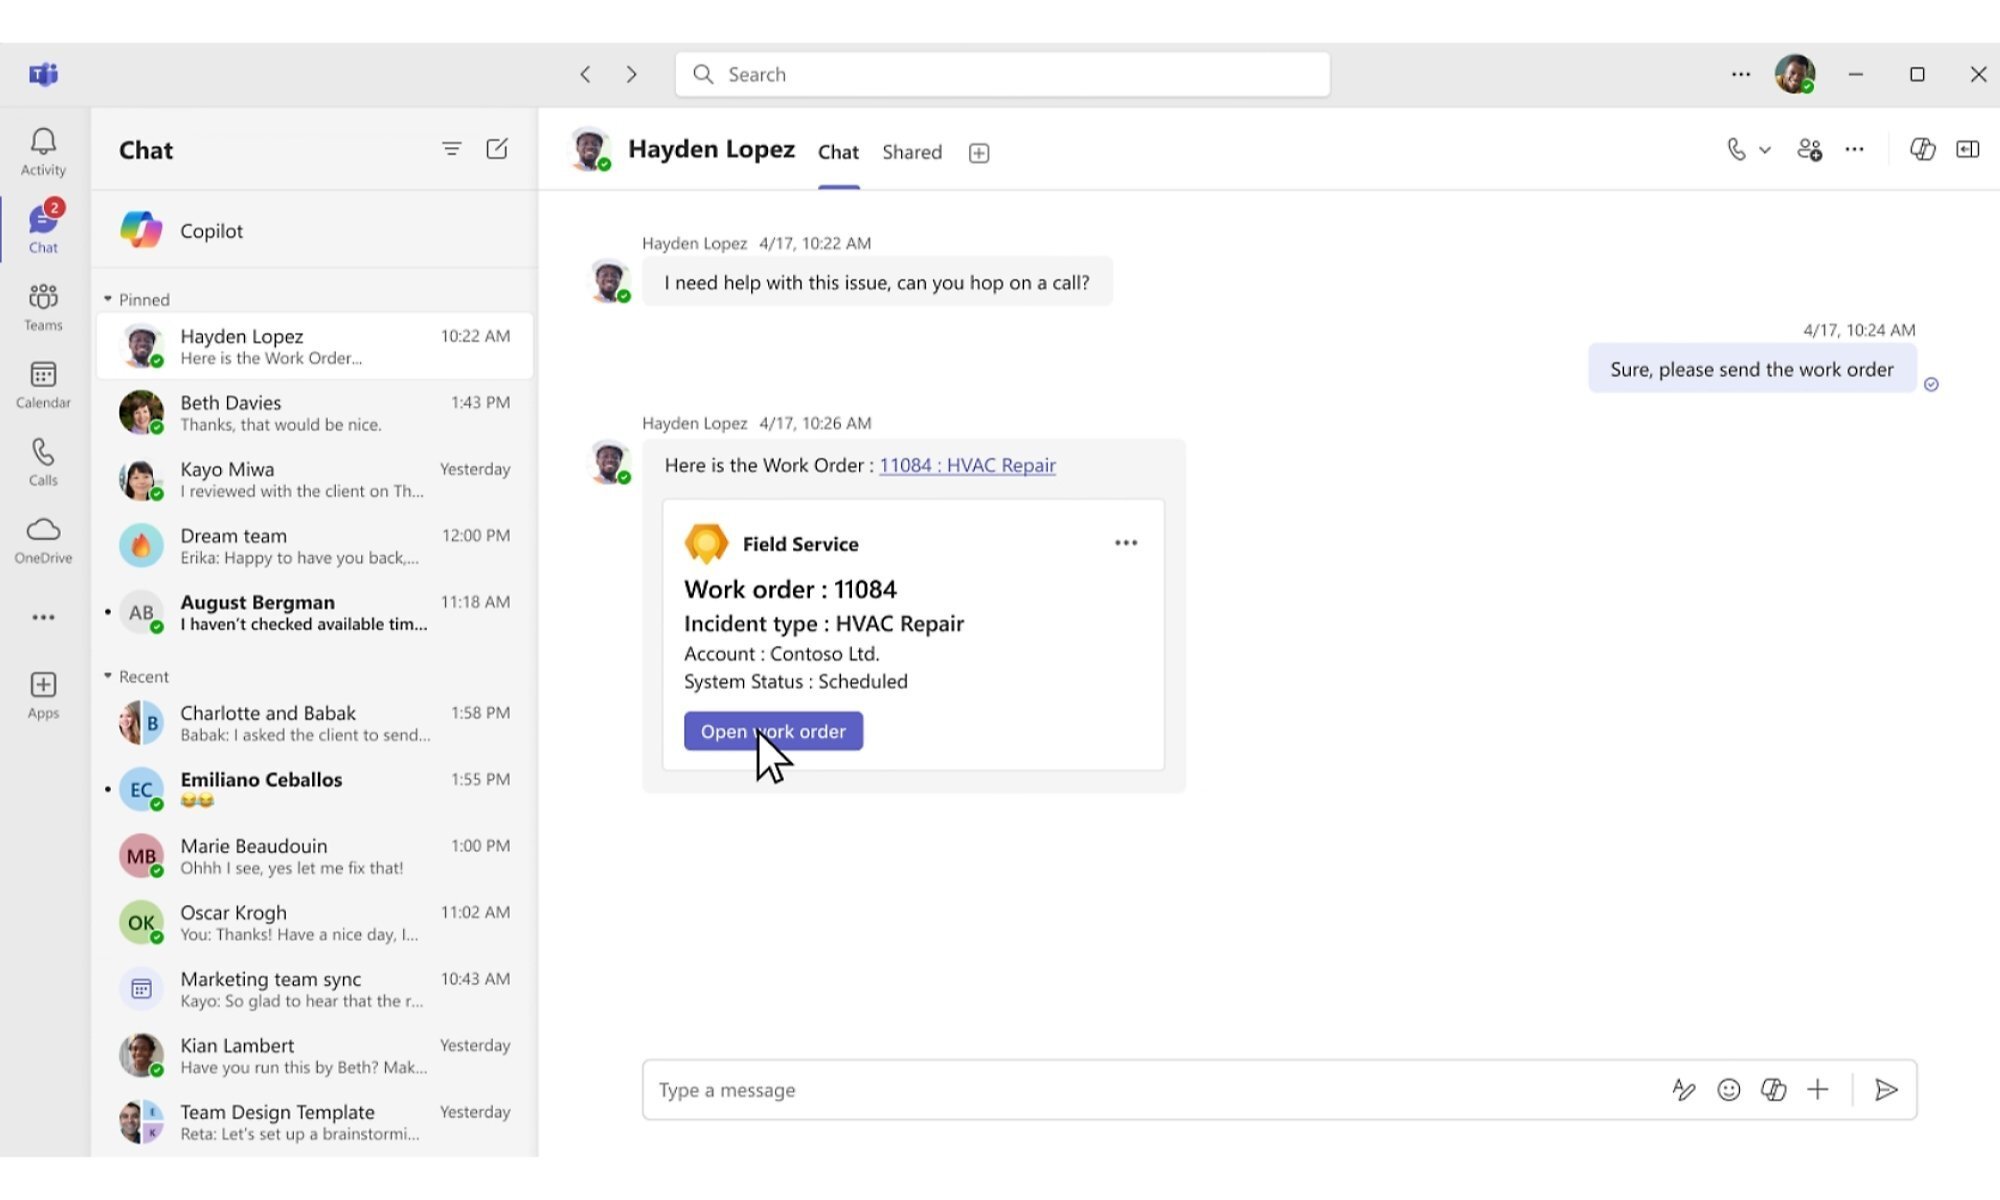Open Copilot in the chat list
This screenshot has height=1200, width=2000.
pos(314,231)
